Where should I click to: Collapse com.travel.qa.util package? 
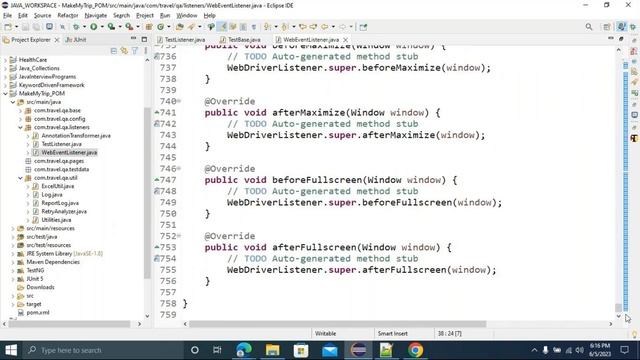coord(20,178)
